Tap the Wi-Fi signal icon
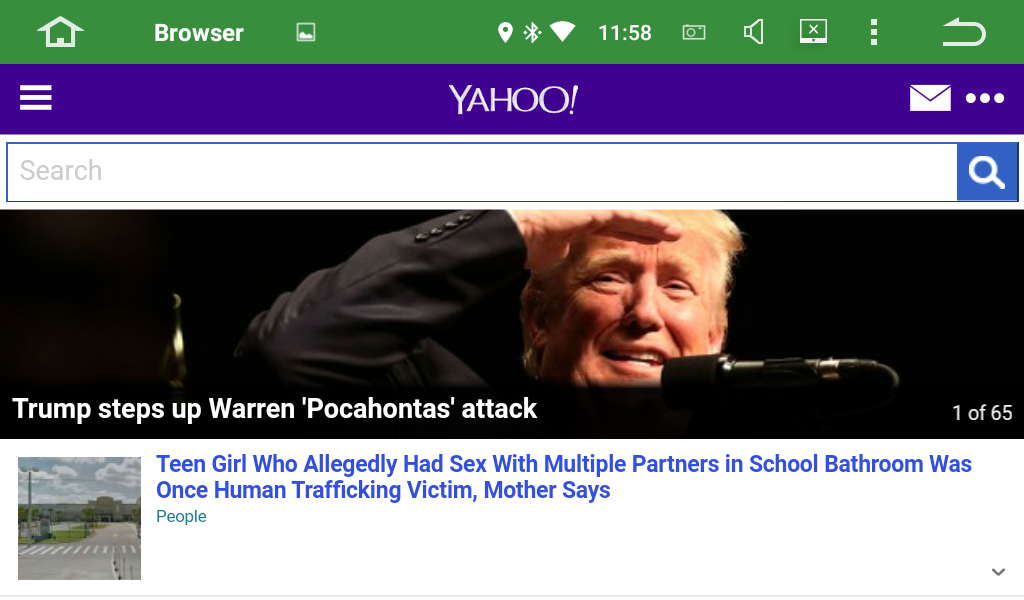 coord(562,33)
